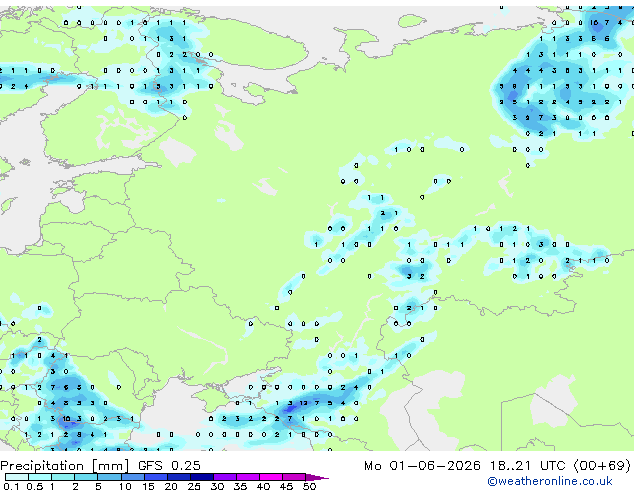Click the 5–10 mm legend color swatch
This screenshot has width=634, height=490.
(109, 477)
